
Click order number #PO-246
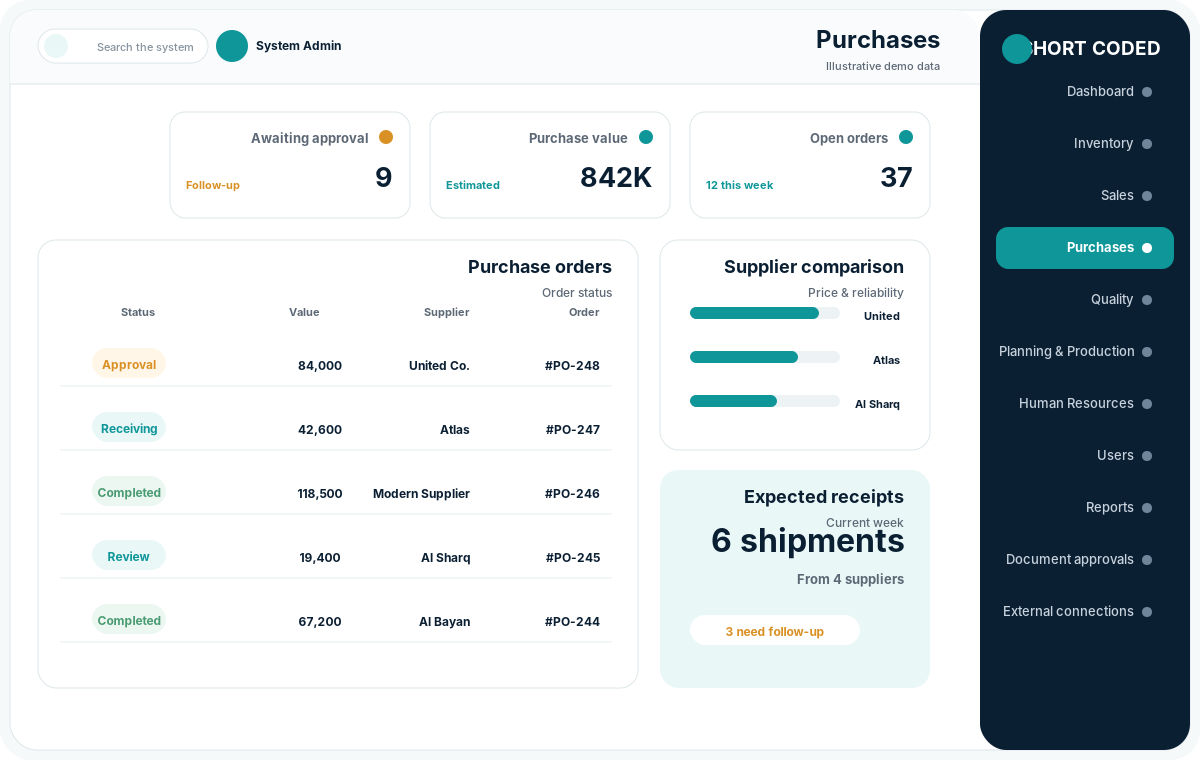pyautogui.click(x=572, y=494)
